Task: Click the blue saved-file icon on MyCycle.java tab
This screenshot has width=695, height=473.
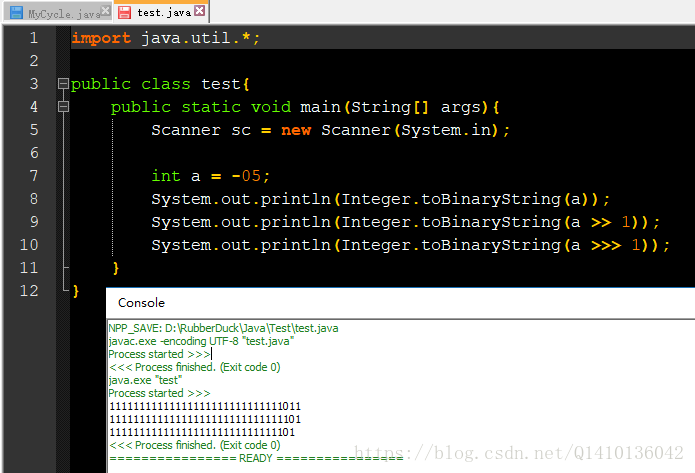Action: (x=16, y=12)
